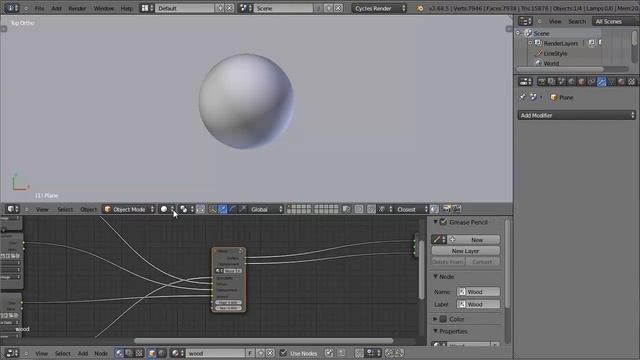The width and height of the screenshot is (640, 360).
Task: Switch to the Scene properties tab
Action: pyautogui.click(x=562, y=82)
